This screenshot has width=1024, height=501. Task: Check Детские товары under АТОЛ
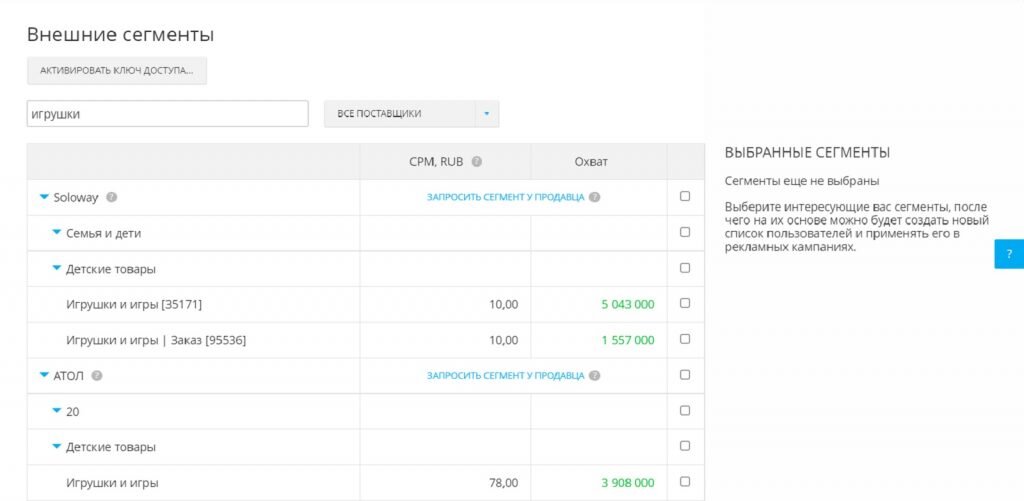pyautogui.click(x=684, y=446)
